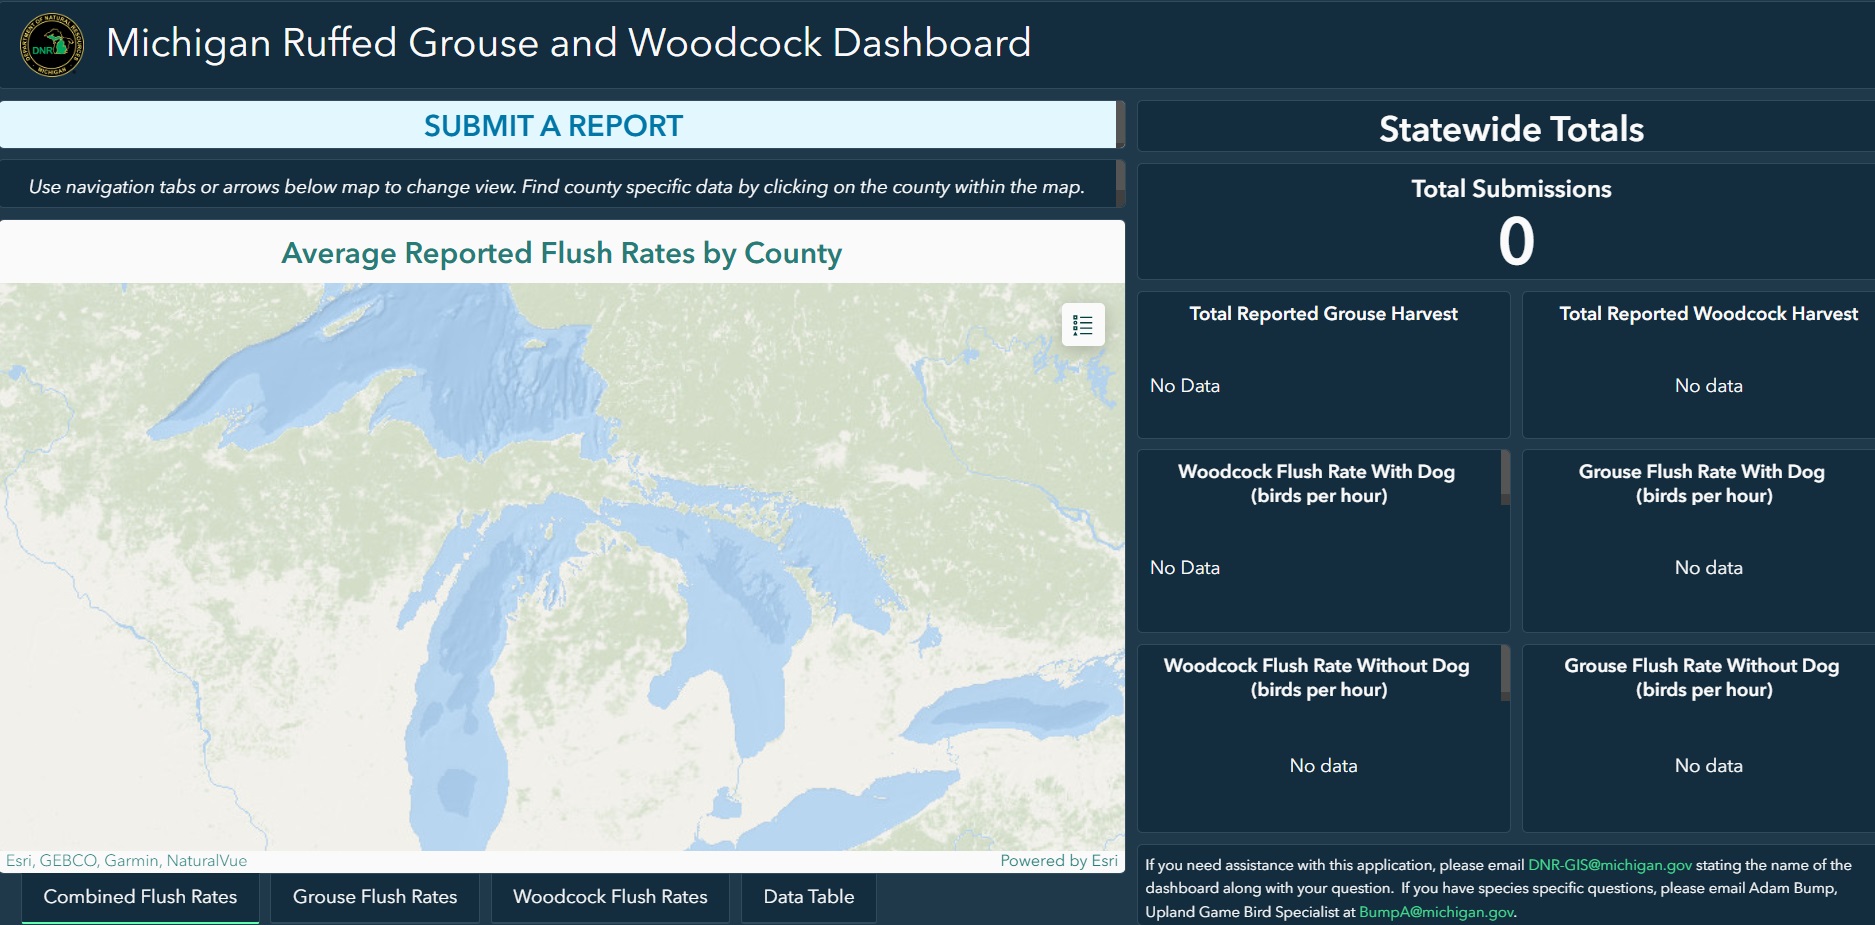Click the Total Submissions count indicator

click(x=1515, y=242)
